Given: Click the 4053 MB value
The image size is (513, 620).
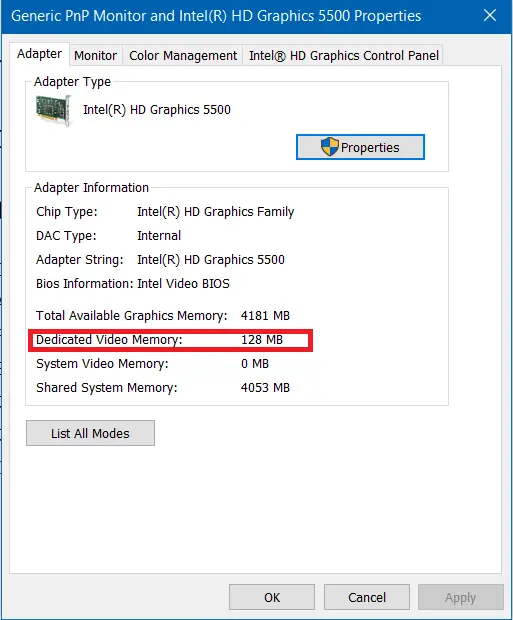Looking at the screenshot, I should tap(265, 388).
